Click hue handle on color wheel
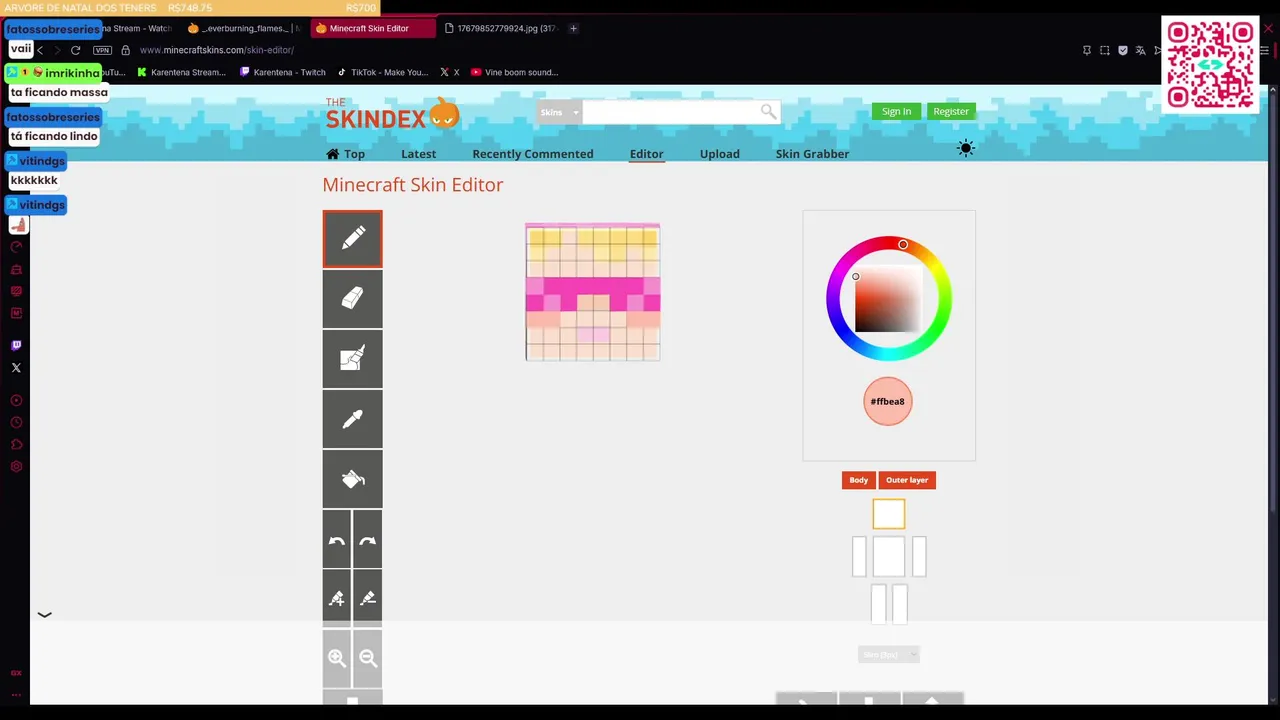Viewport: 1280px width, 720px height. (903, 244)
